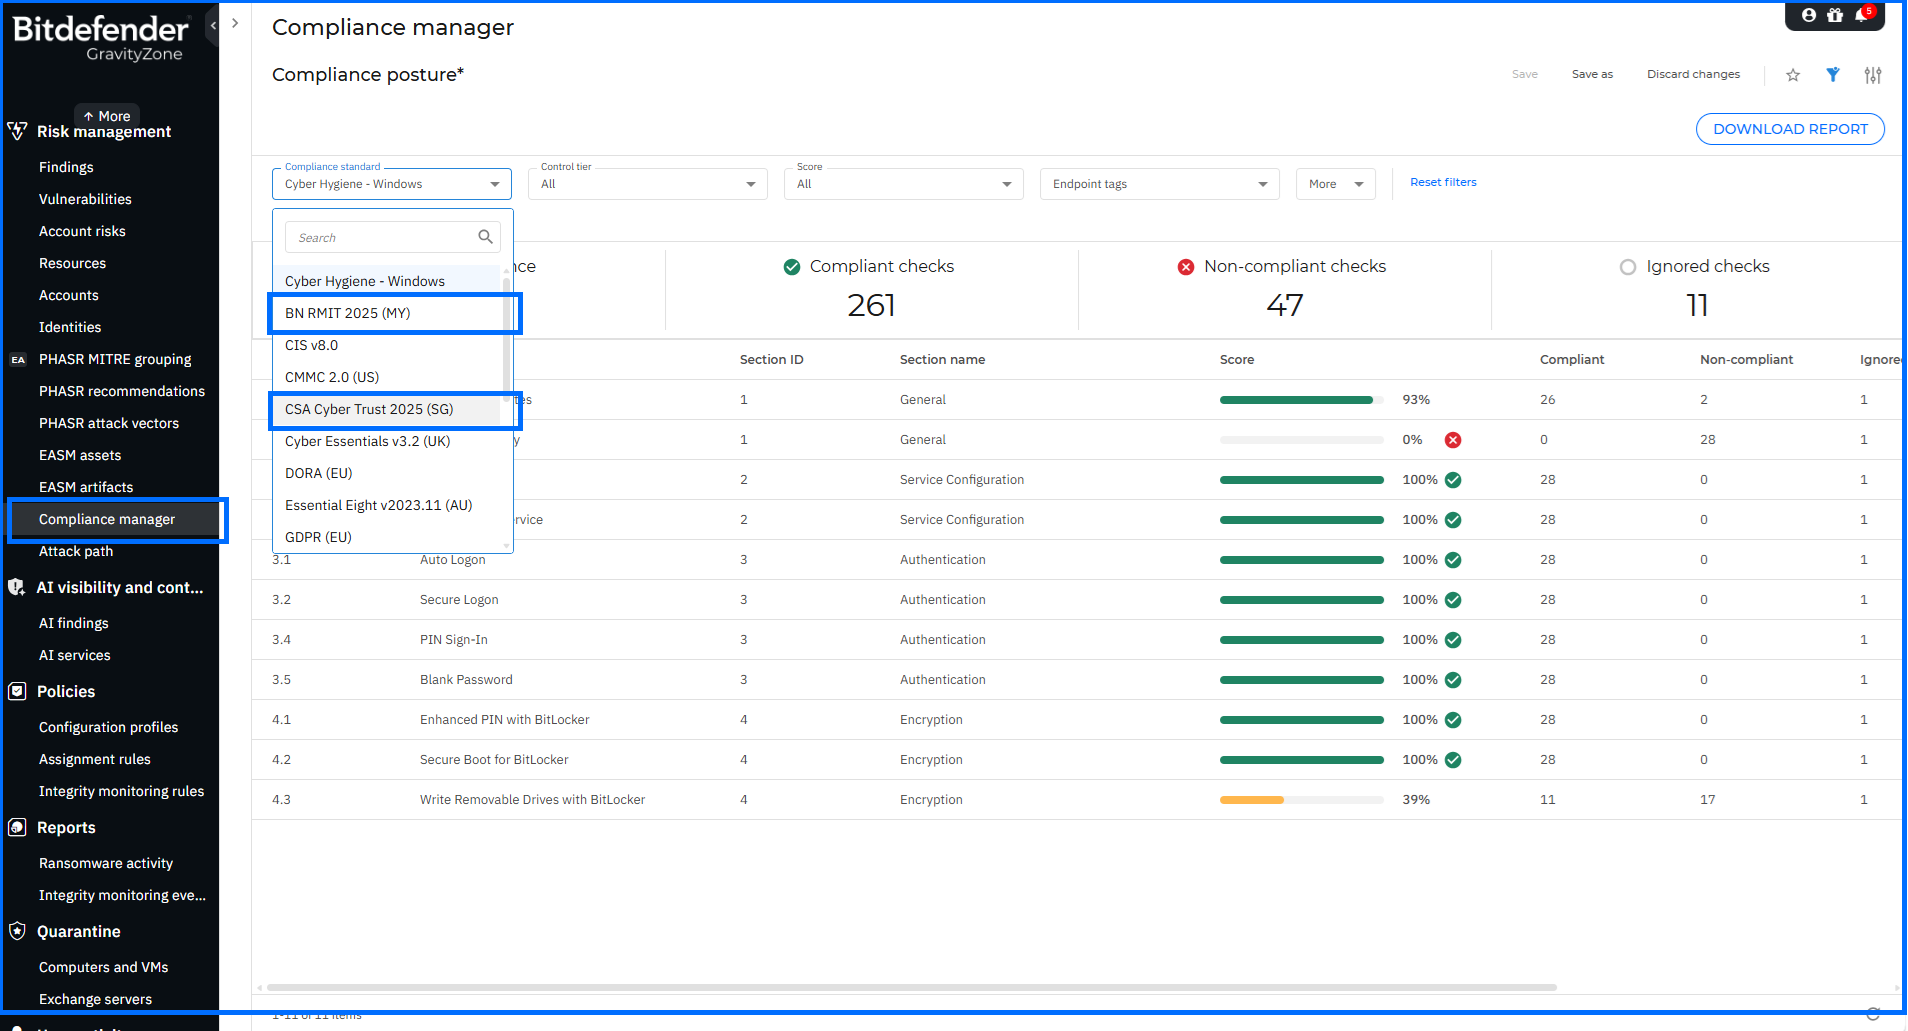Screen dimensions: 1908x1031
Task: Click the user account icon
Action: [x=1809, y=15]
